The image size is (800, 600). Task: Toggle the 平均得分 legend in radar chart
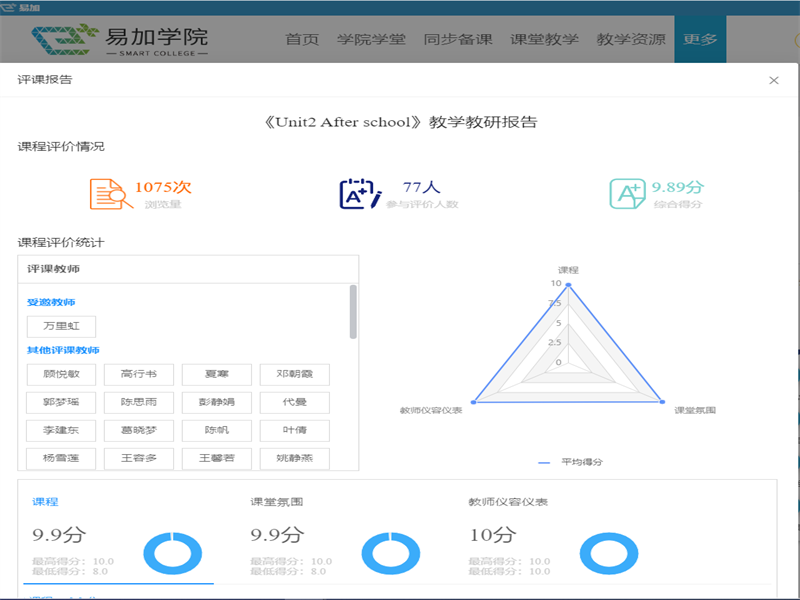point(570,462)
